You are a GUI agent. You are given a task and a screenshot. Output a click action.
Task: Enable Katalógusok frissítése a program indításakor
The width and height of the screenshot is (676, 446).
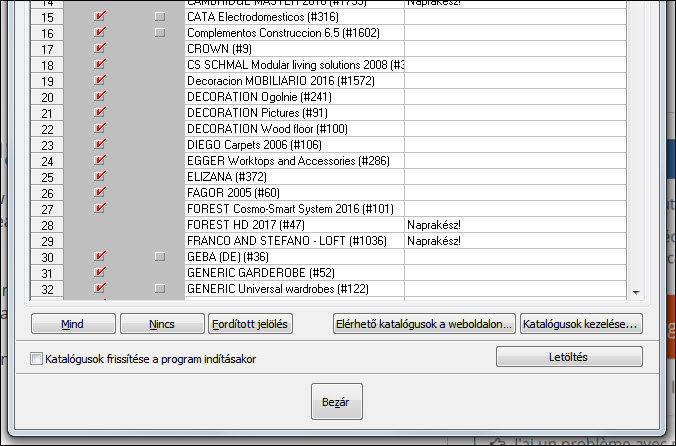(36, 359)
